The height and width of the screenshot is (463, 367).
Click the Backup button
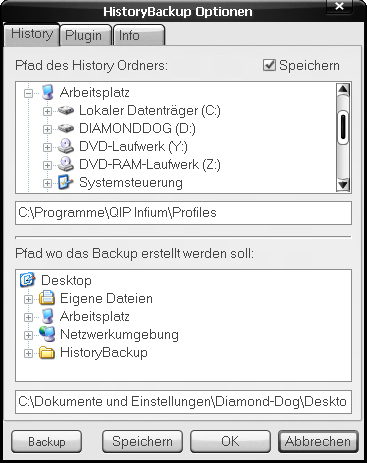click(47, 442)
